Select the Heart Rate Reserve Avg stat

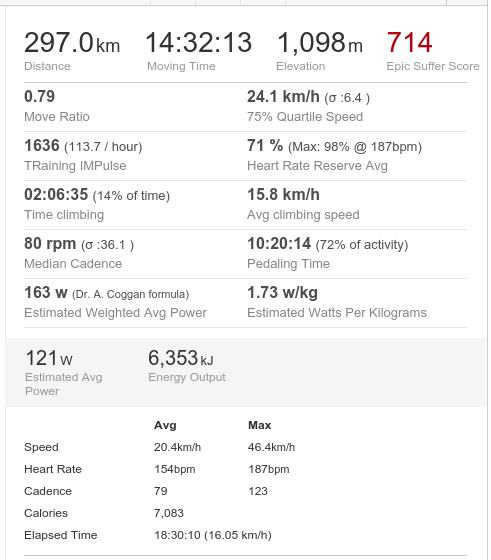point(334,155)
